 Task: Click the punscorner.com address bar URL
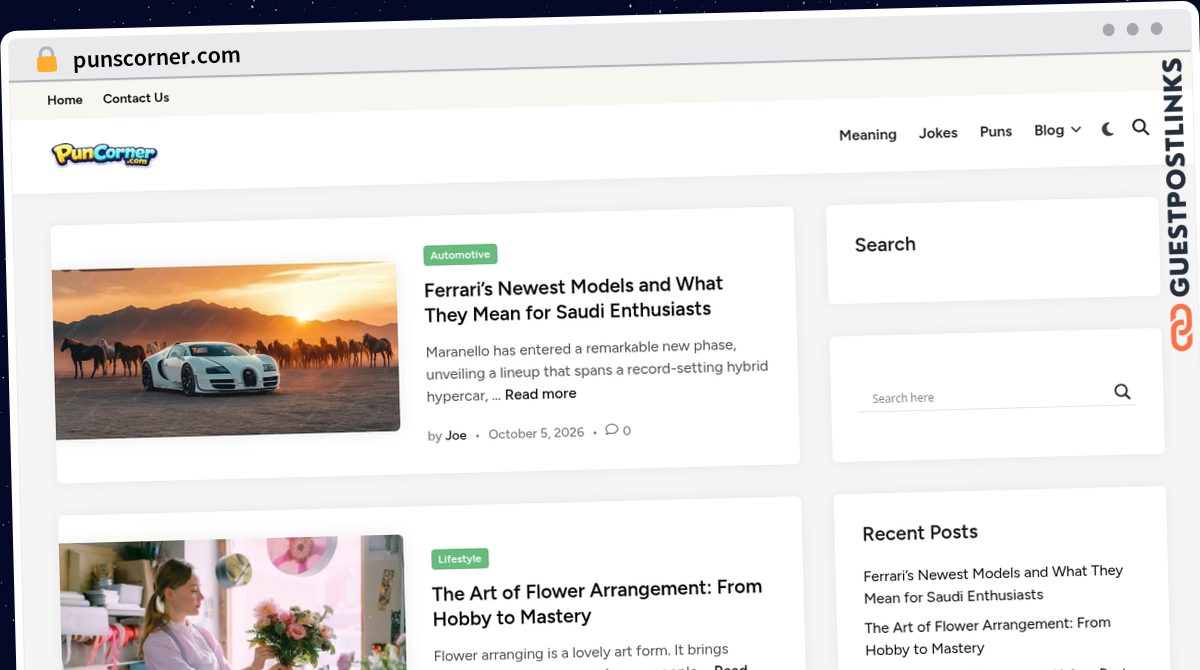click(157, 58)
